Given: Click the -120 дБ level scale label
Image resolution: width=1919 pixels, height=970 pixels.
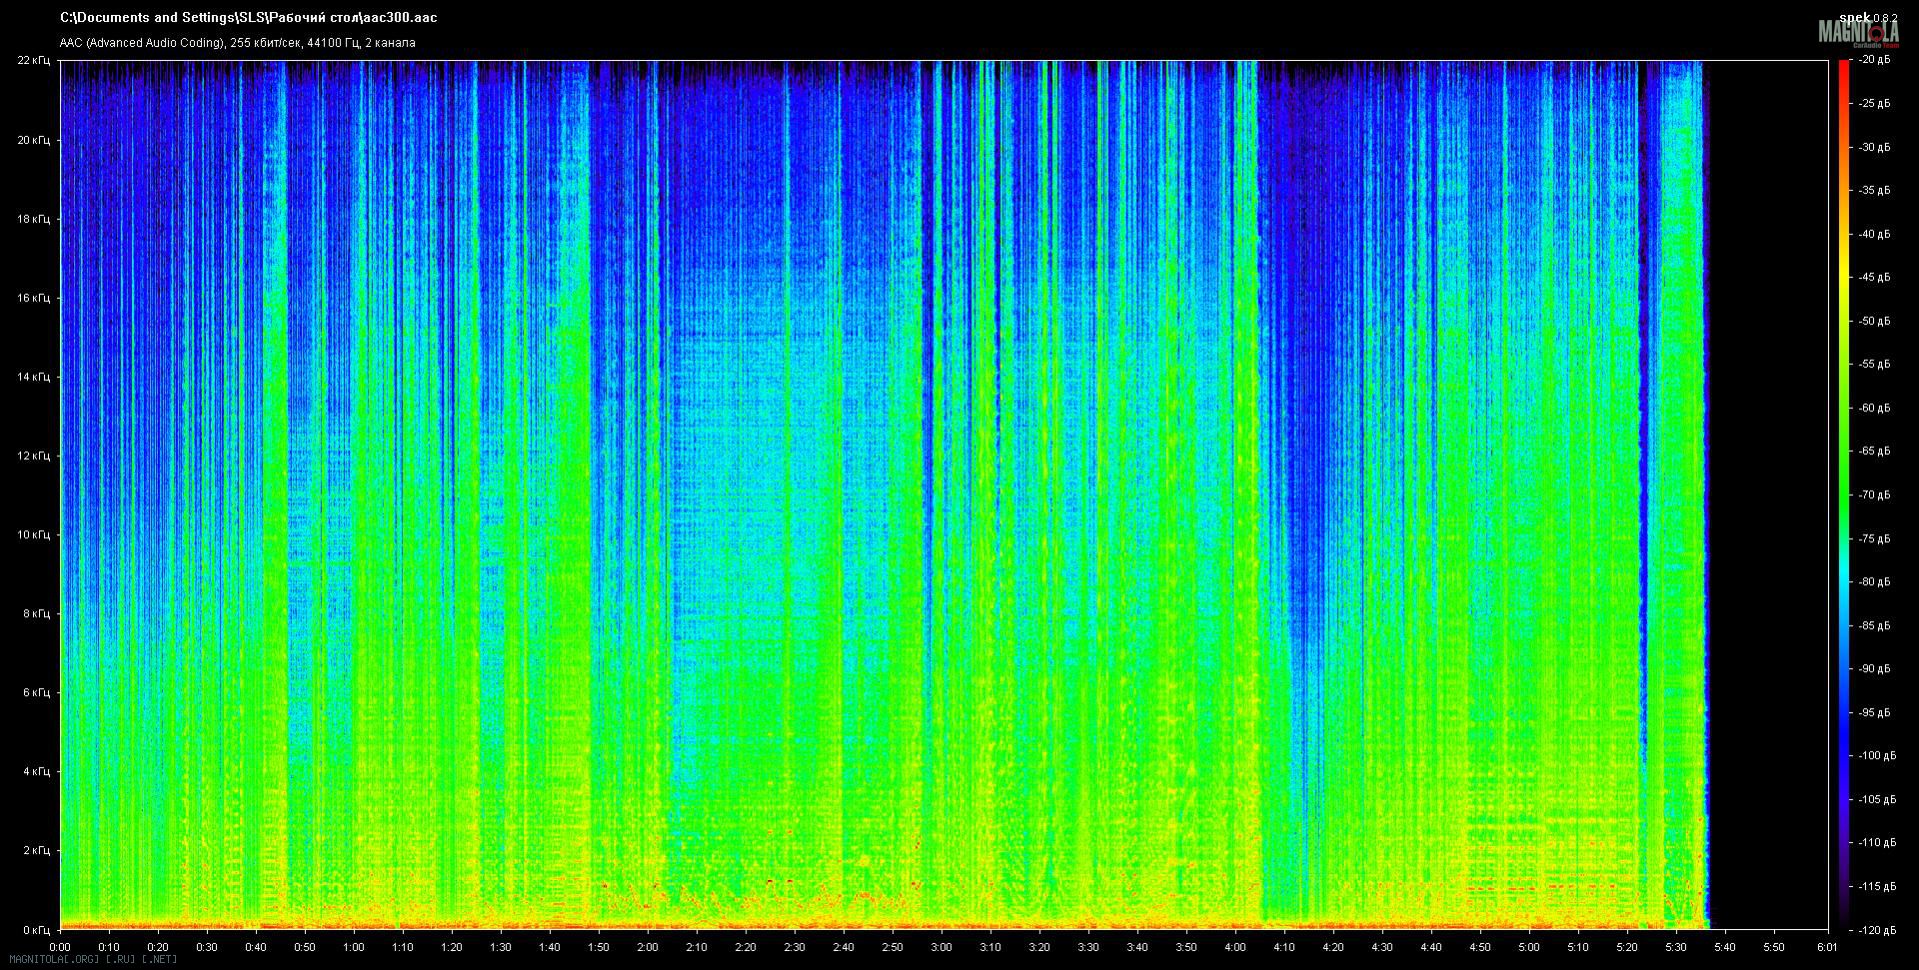Looking at the screenshot, I should [x=1876, y=930].
